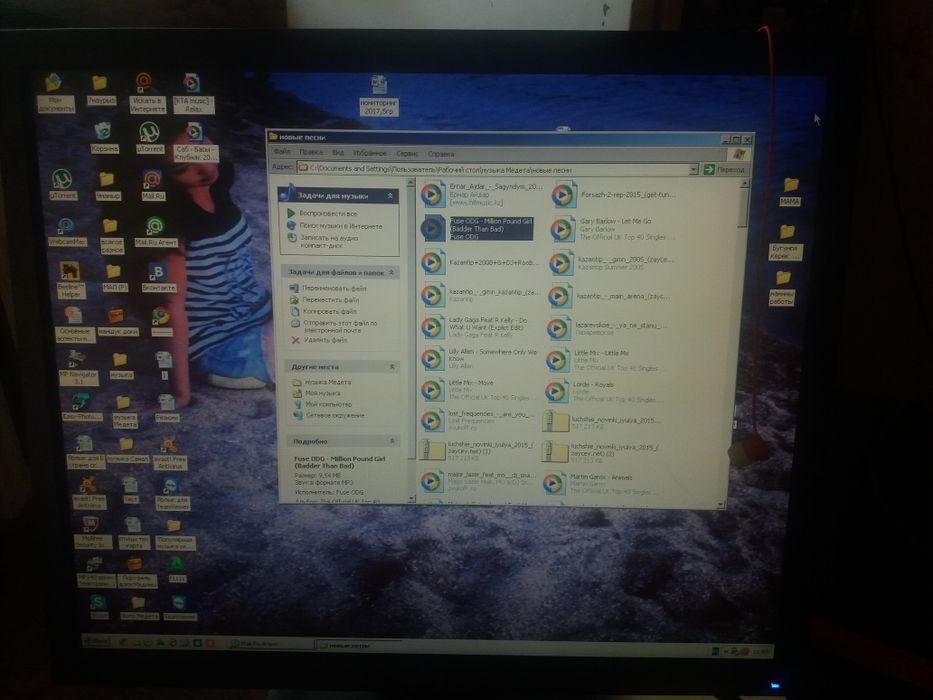Open the Избранное menu
Image resolution: width=933 pixels, height=700 pixels.
coord(370,153)
